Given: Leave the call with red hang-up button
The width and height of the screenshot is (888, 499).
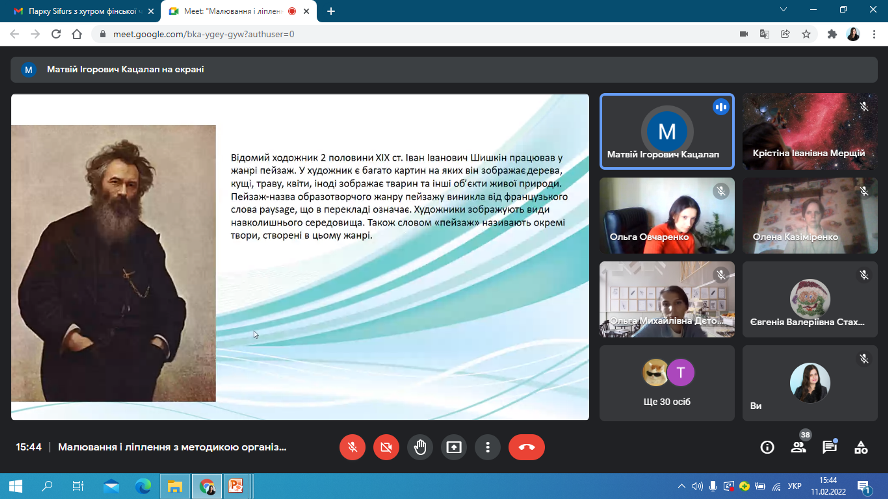Looking at the screenshot, I should [527, 447].
